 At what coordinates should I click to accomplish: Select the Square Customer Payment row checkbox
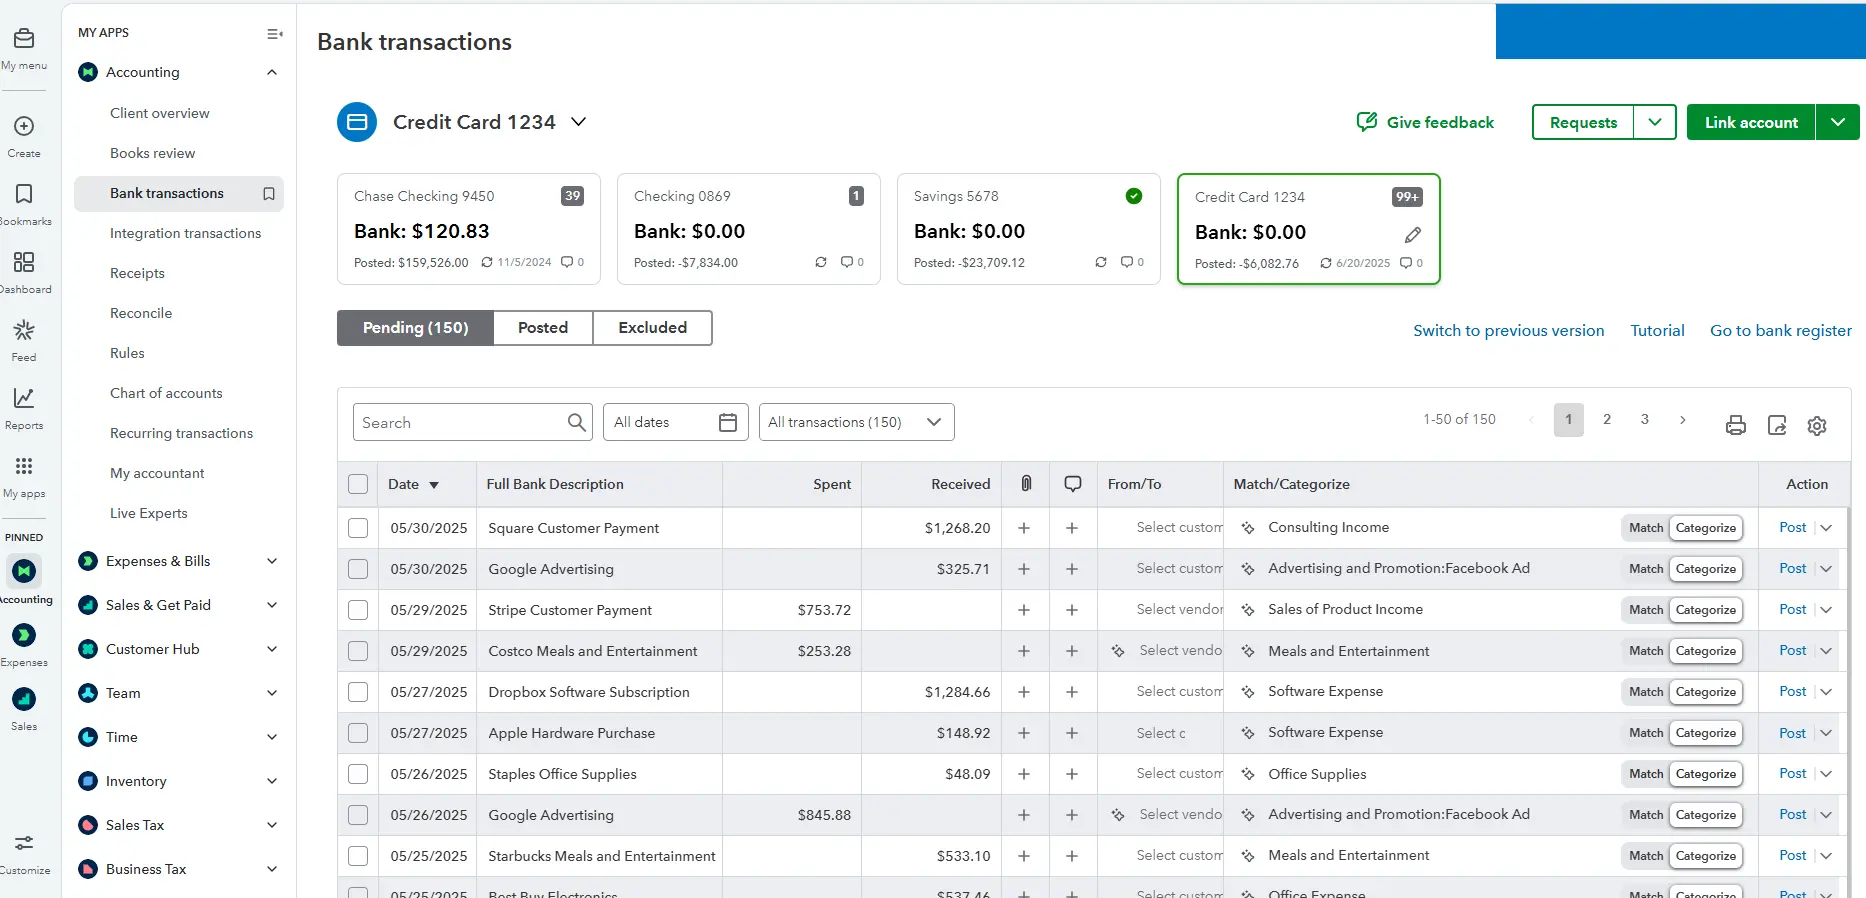point(358,528)
